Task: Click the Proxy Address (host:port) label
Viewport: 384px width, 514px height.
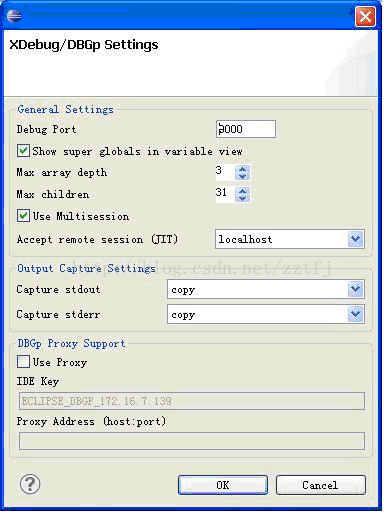Action: pos(91,421)
